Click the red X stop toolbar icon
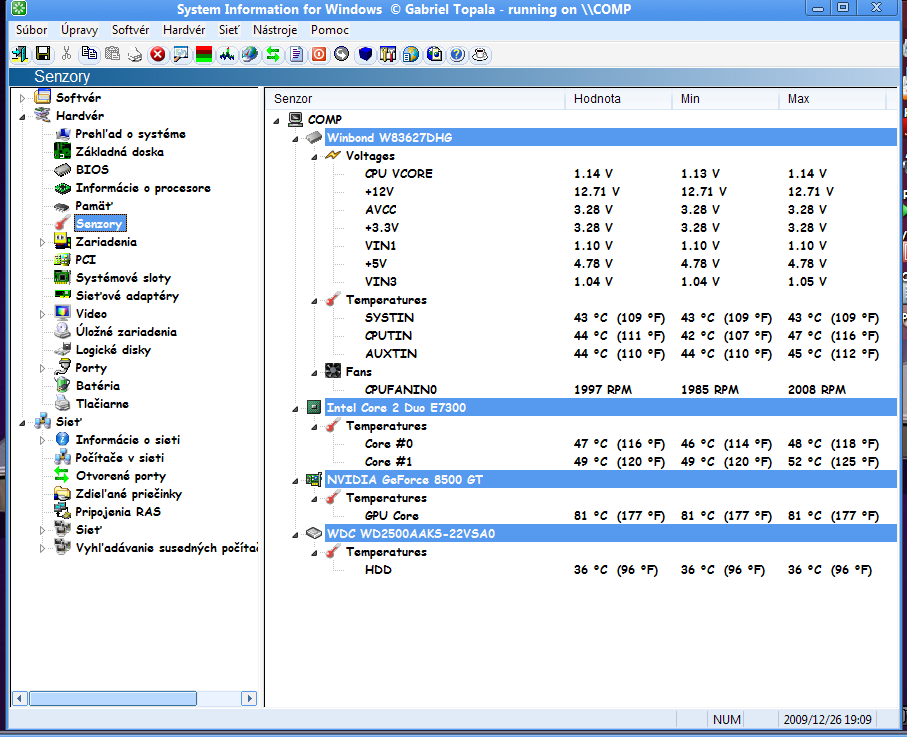The image size is (907, 737). [x=157, y=54]
